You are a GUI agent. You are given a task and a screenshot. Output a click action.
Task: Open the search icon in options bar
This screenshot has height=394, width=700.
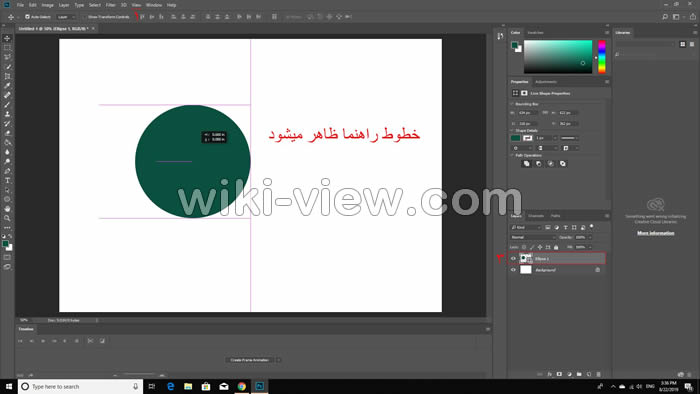click(x=665, y=17)
